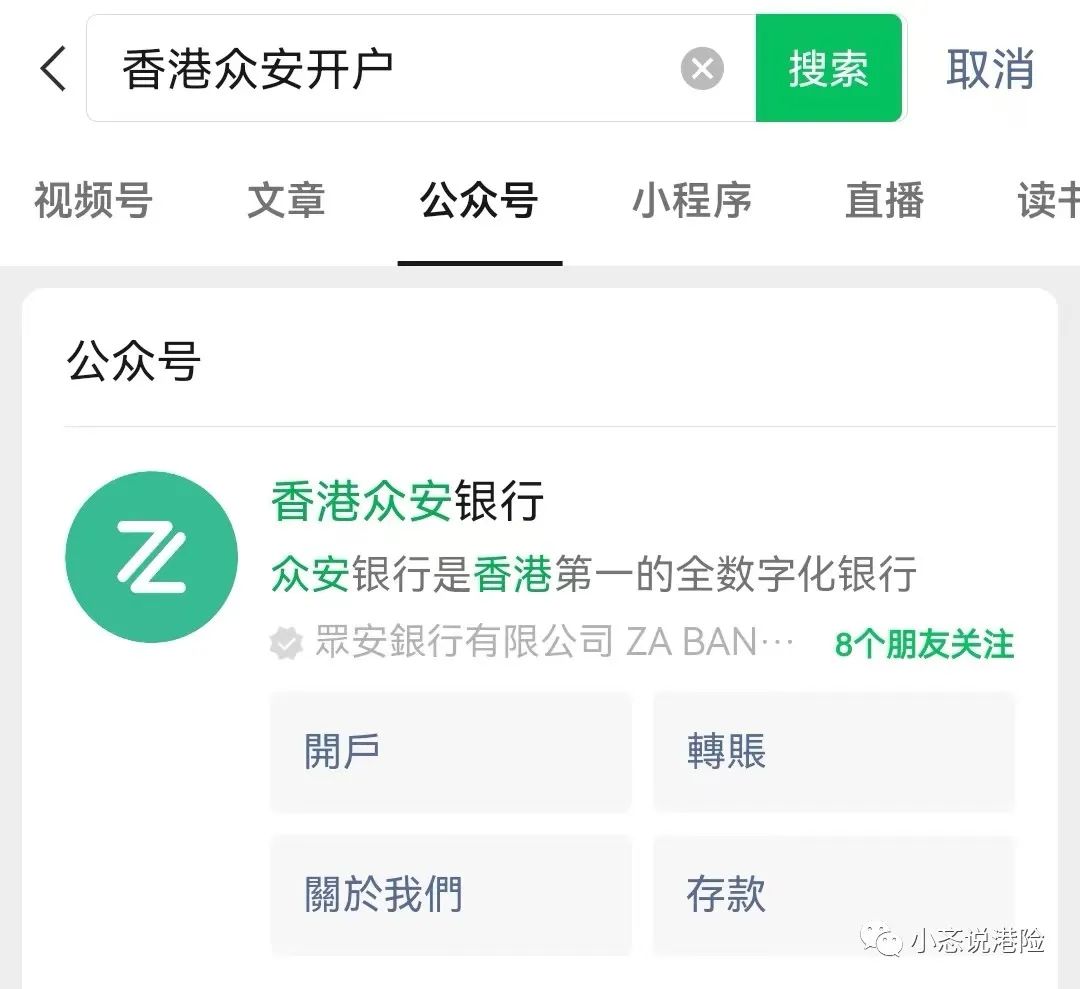Open the 開戶 quick action
The height and width of the screenshot is (989, 1080).
(x=450, y=752)
